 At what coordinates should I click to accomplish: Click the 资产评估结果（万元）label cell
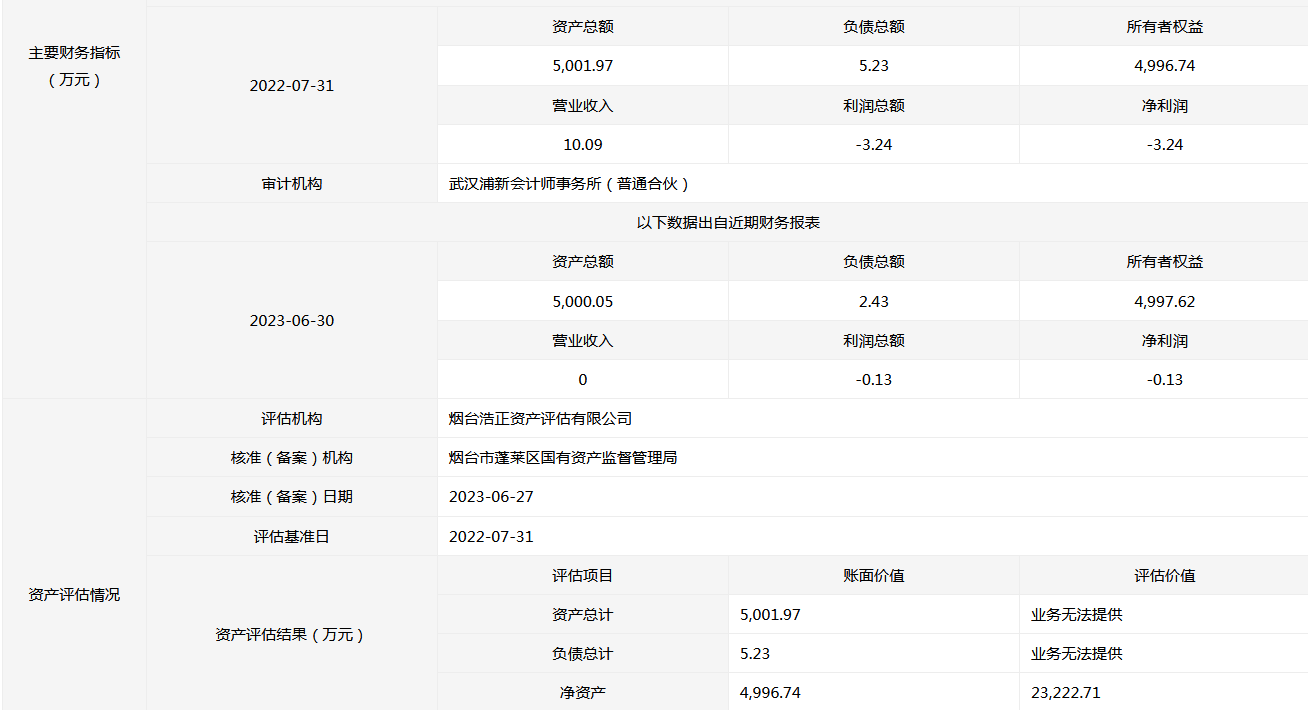pyautogui.click(x=291, y=635)
